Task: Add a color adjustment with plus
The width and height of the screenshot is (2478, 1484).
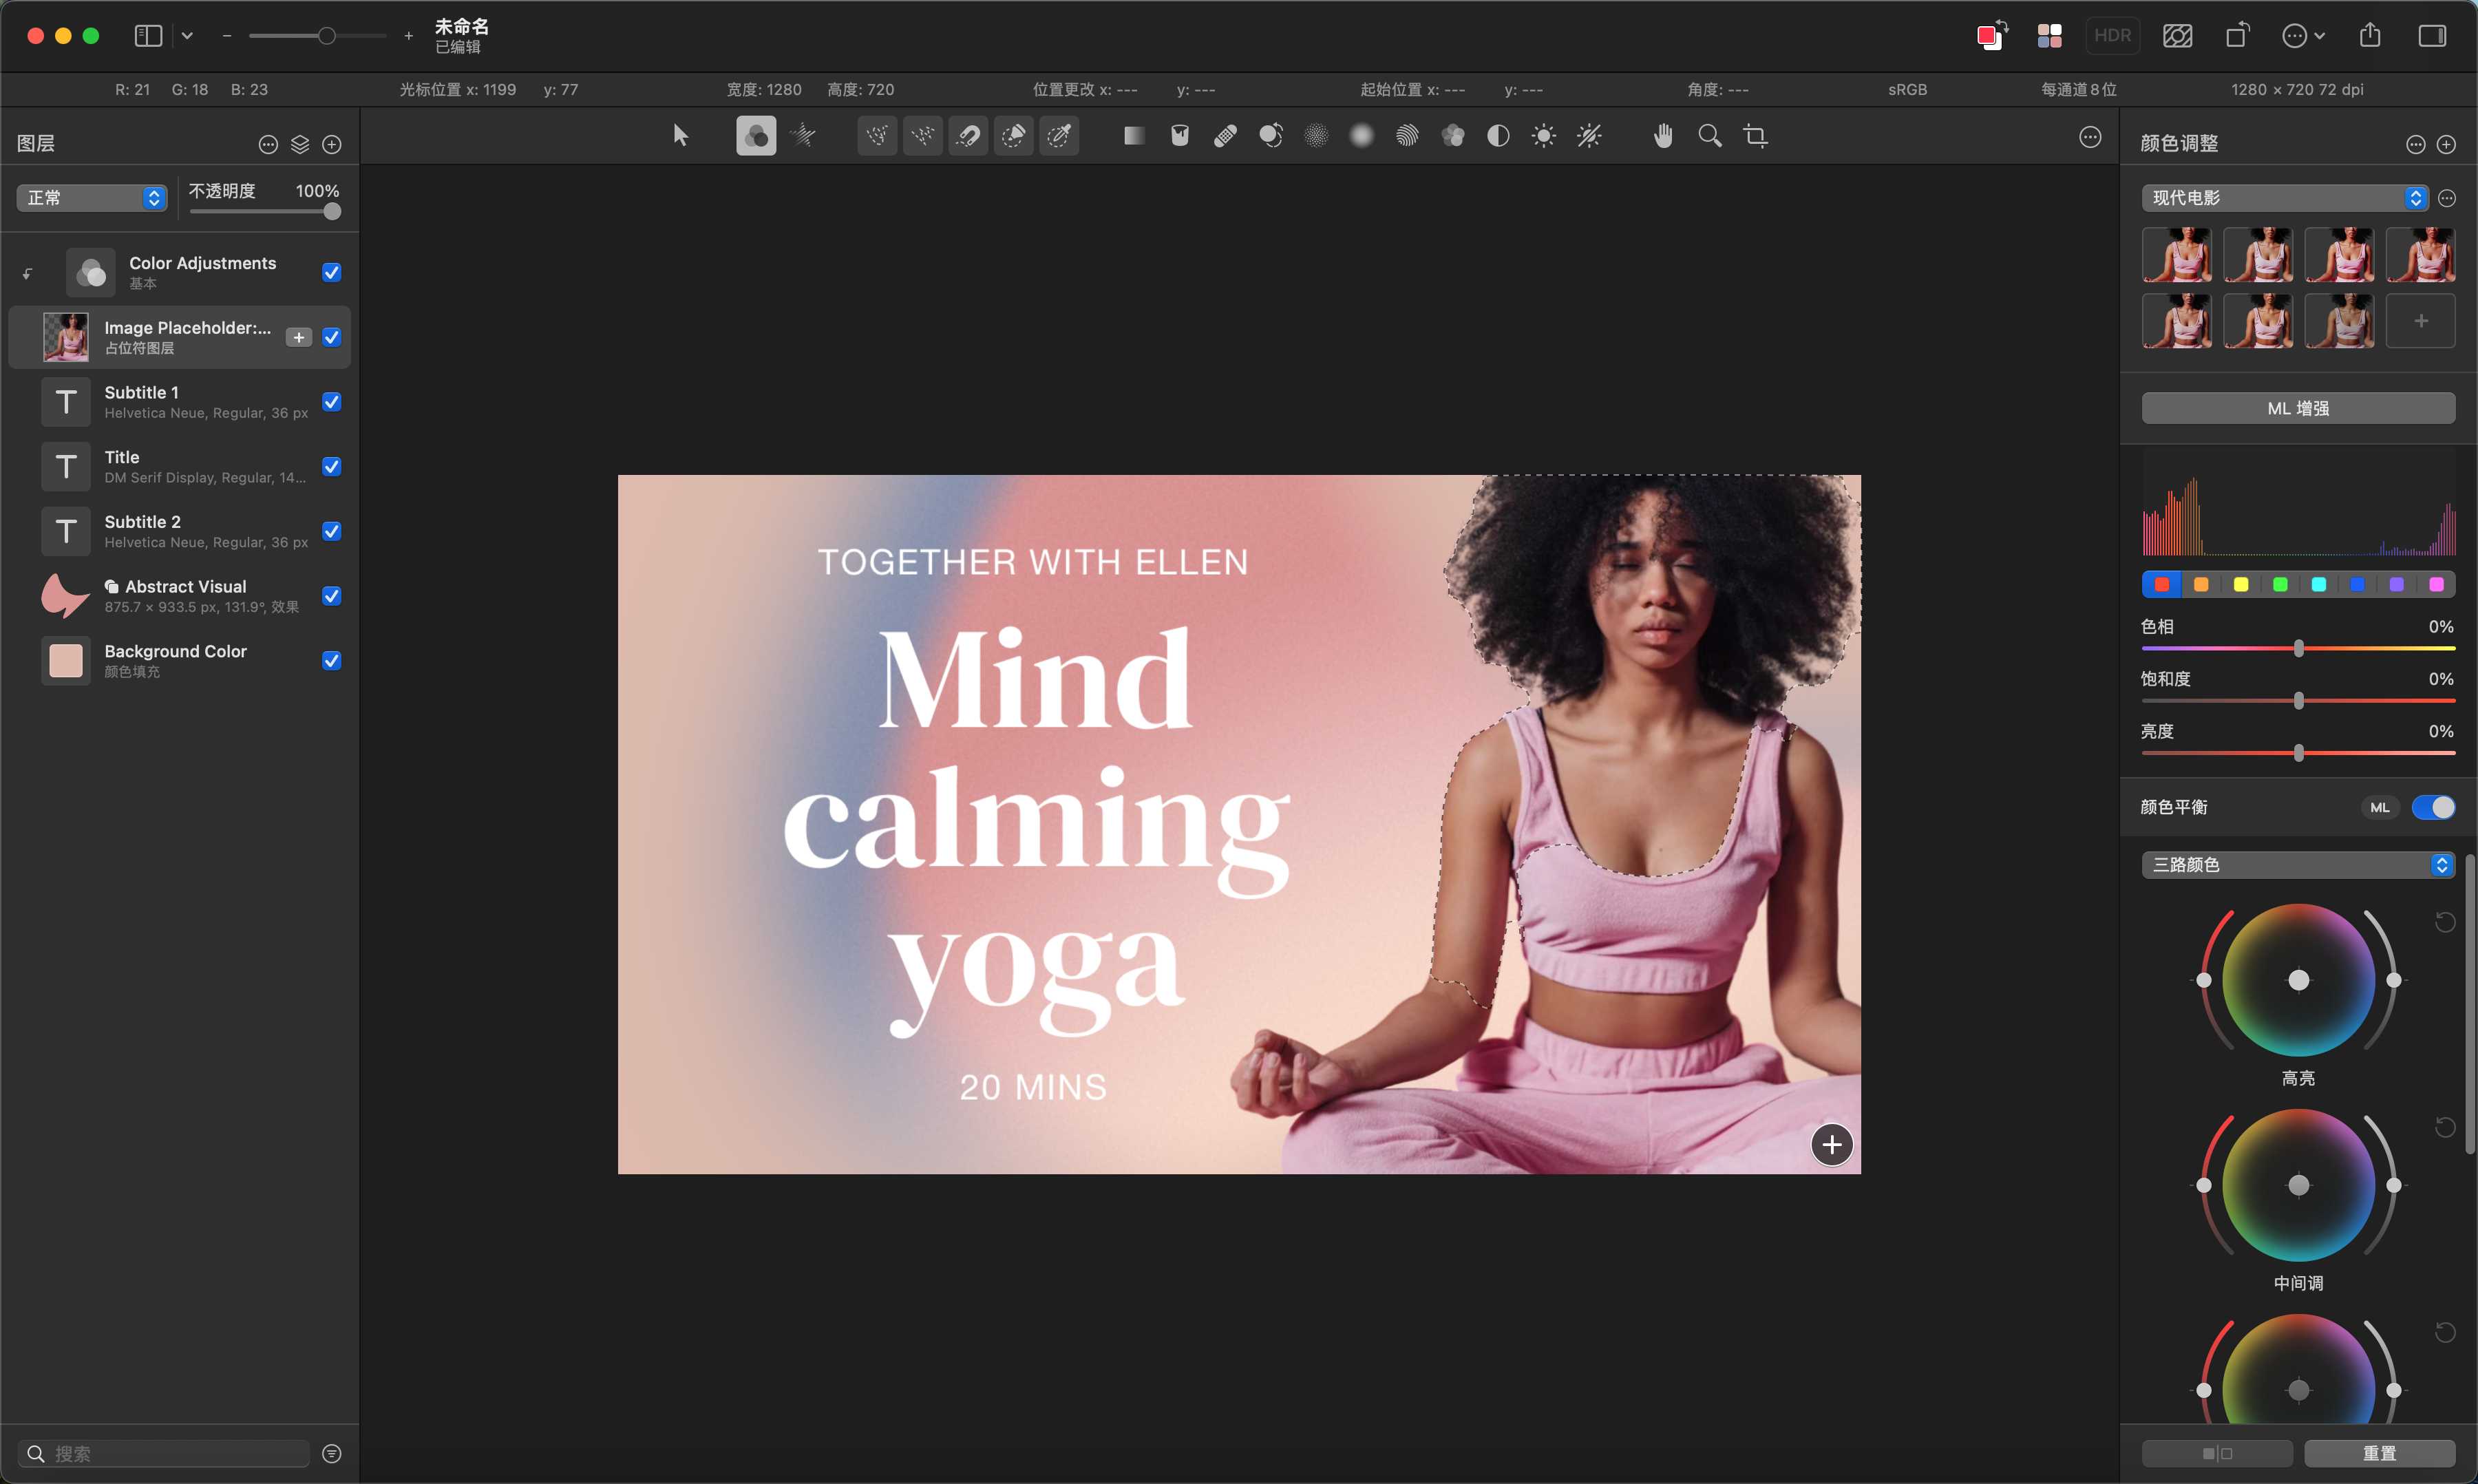Action: [2446, 145]
